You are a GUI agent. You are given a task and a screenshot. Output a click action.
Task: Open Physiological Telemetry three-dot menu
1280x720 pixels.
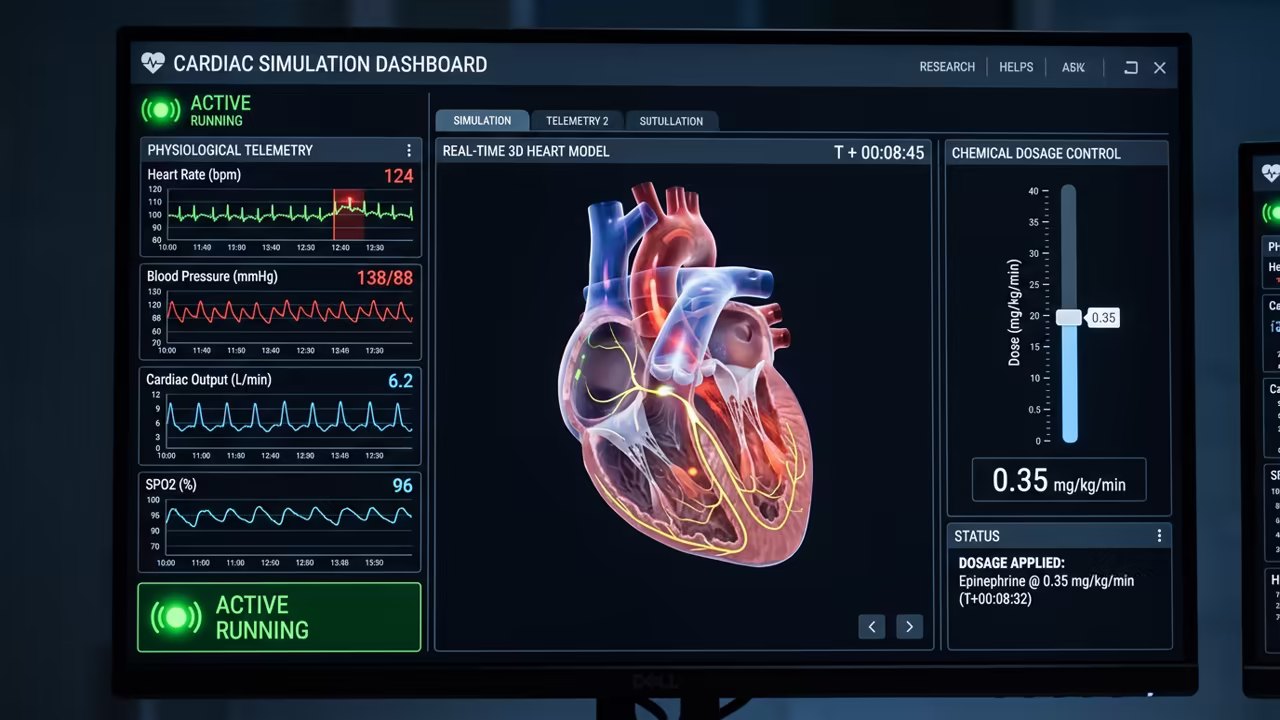tap(408, 150)
